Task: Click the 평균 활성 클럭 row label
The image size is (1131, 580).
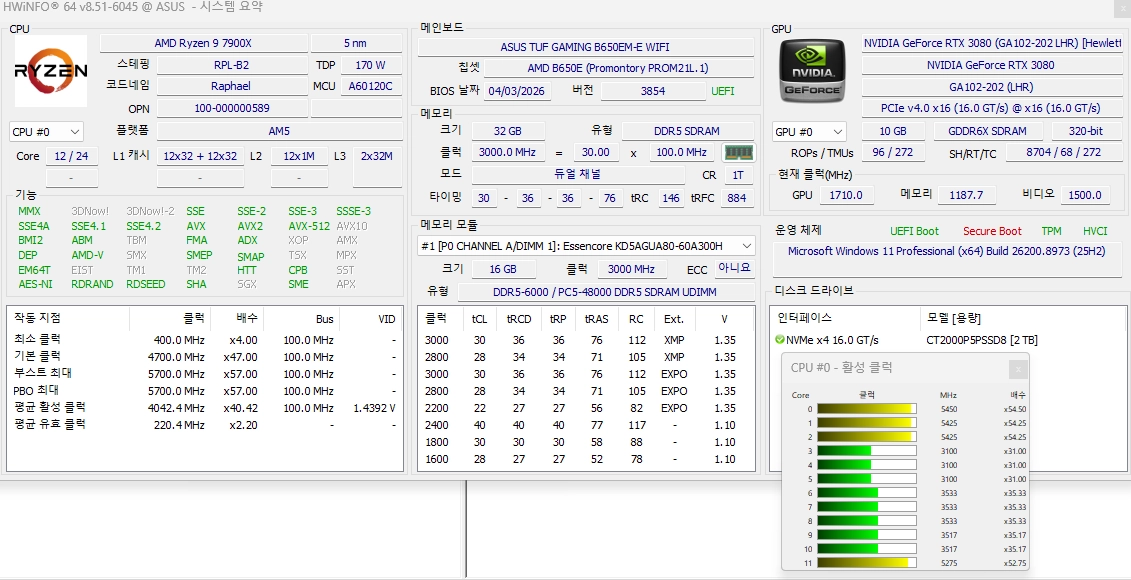Action: pyautogui.click(x=49, y=408)
